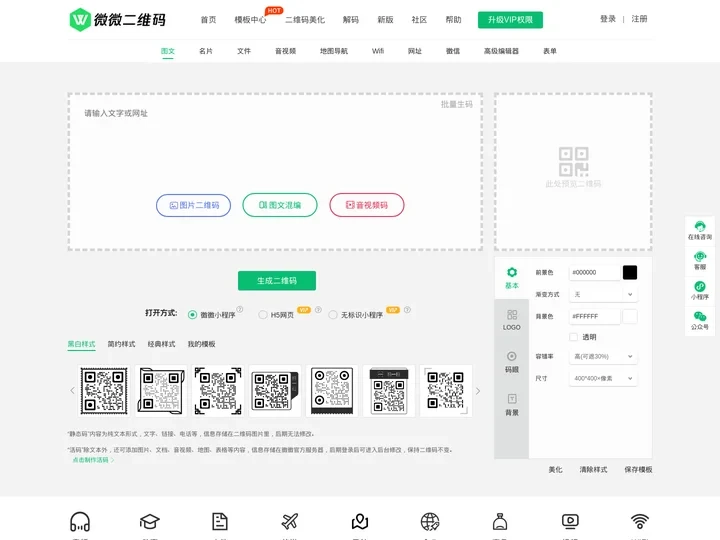
Task: Click the bottle icon in bottom row
Action: tap(500, 522)
